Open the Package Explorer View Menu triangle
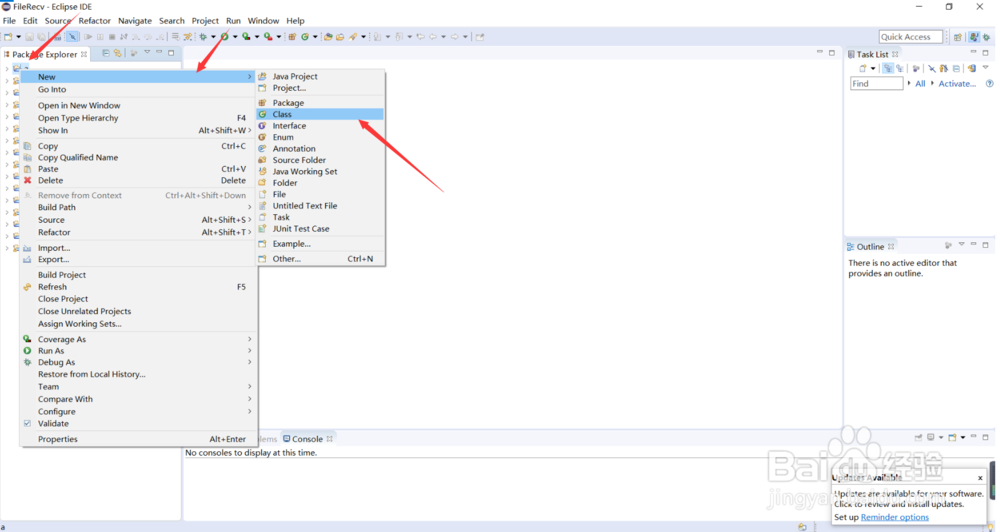 tap(147, 52)
